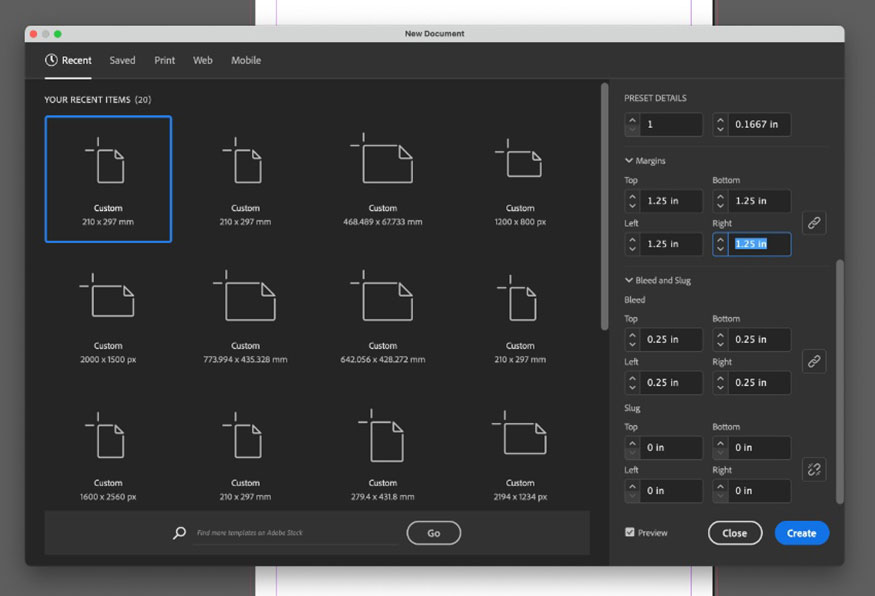Click the Close button
This screenshot has width=875, height=596.
point(735,533)
